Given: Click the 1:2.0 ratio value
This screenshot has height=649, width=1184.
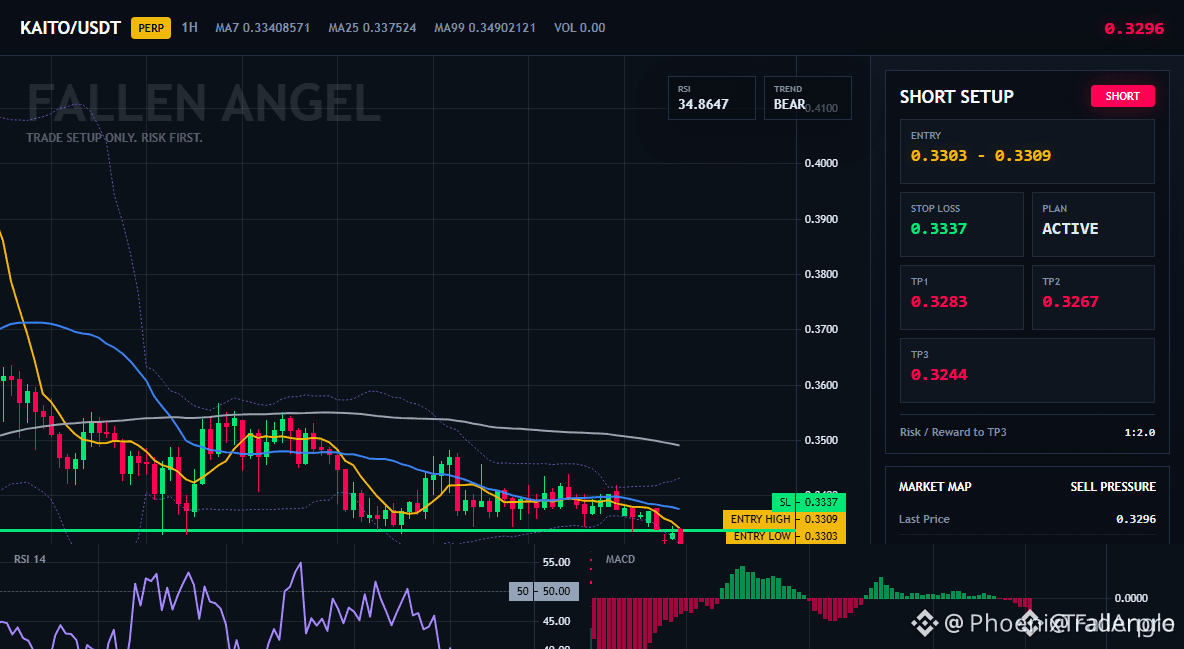Looking at the screenshot, I should click(x=1139, y=433).
